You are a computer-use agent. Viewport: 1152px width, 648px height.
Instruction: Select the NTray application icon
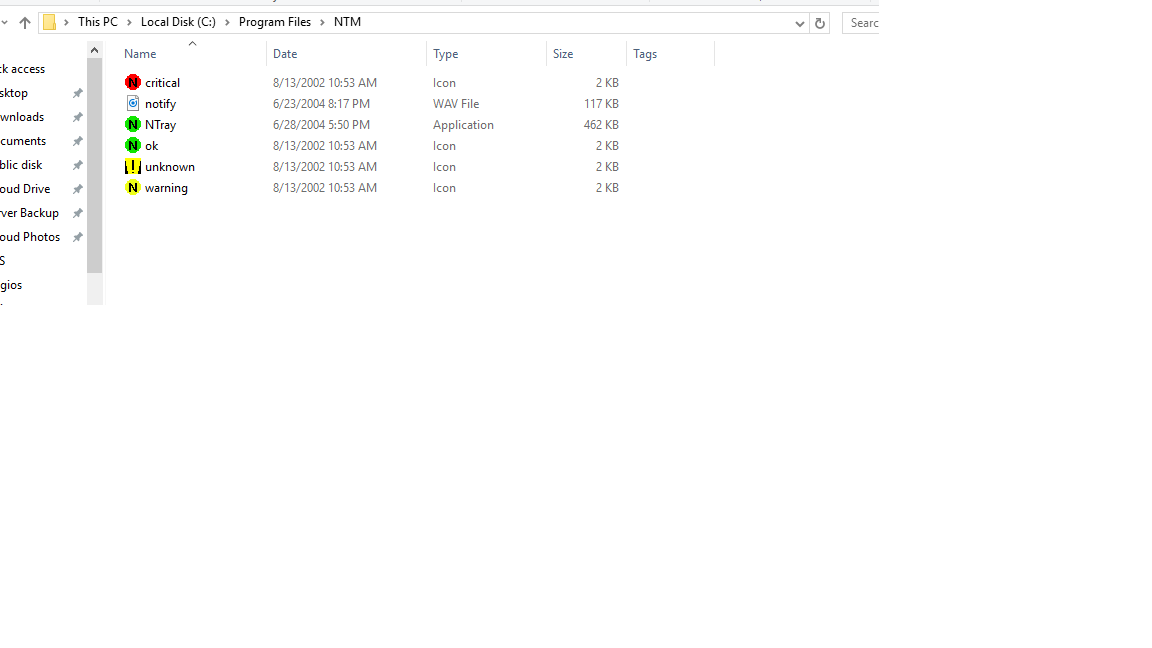133,124
